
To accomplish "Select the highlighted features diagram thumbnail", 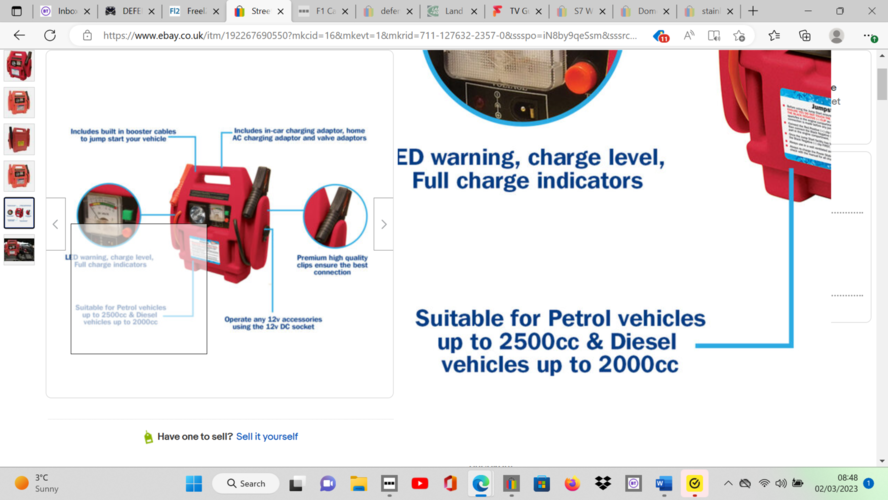I will (19, 213).
